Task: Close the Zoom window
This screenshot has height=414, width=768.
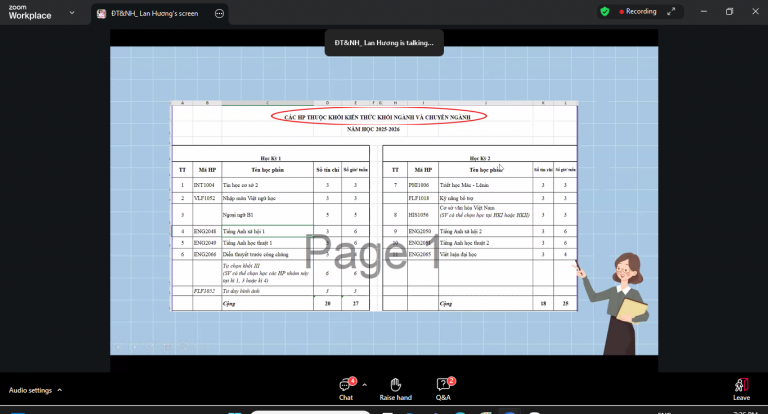Action: (x=755, y=11)
